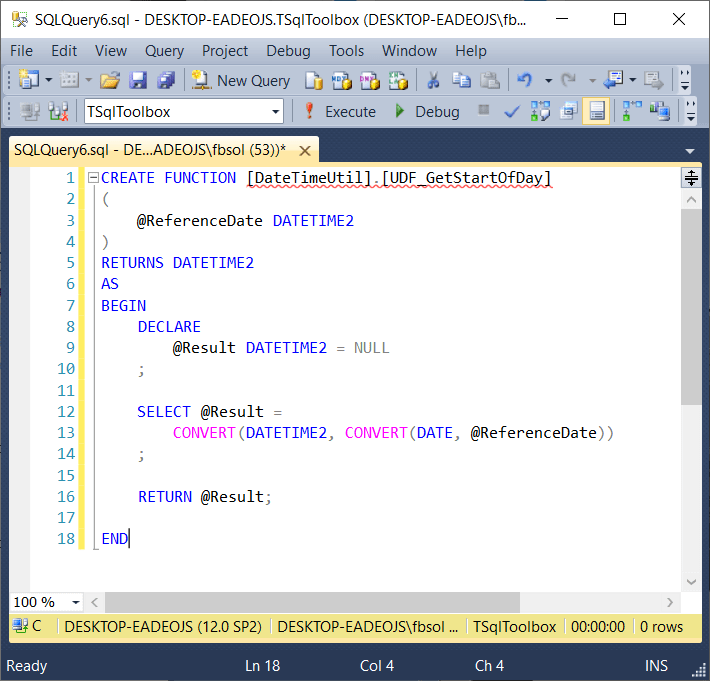Viewport: 710px width, 681px height.
Task: Toggle Include Client Statistics
Action: tap(660, 111)
